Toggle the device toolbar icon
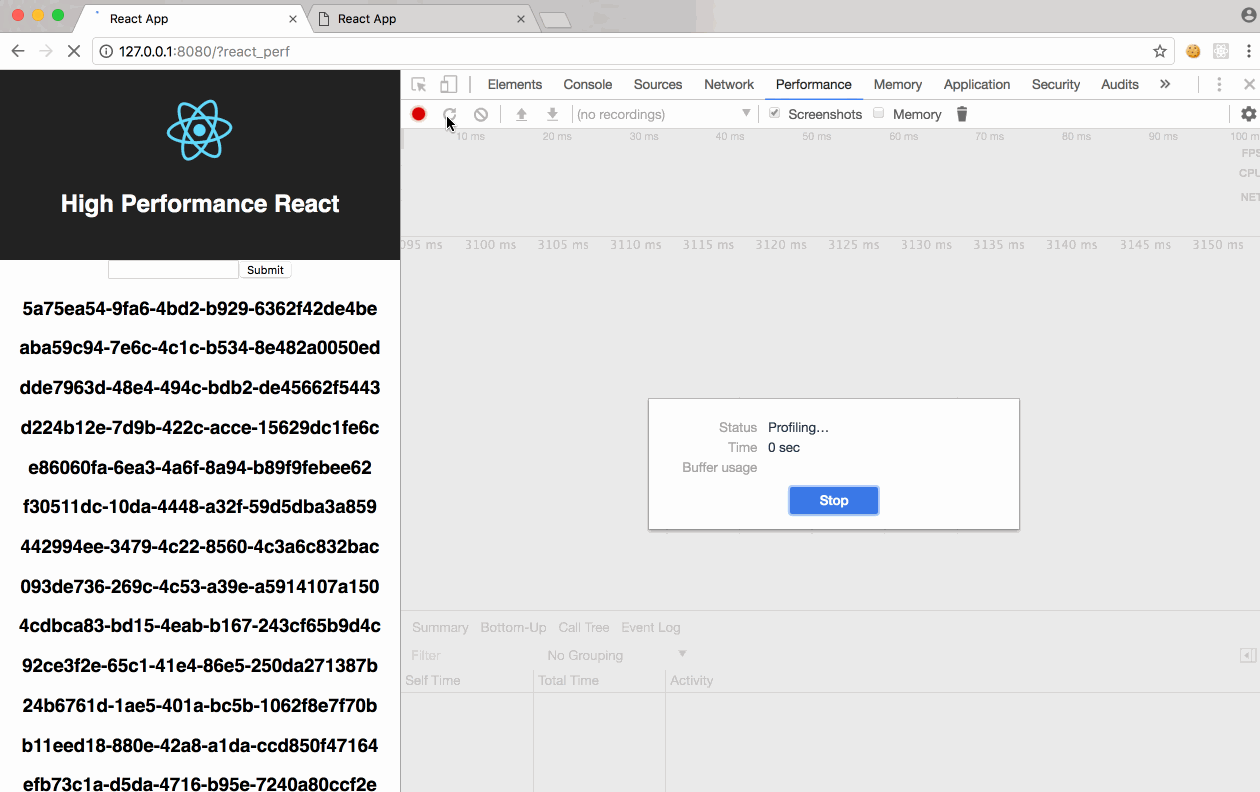Screen dimensions: 1260x792 tap(449, 85)
